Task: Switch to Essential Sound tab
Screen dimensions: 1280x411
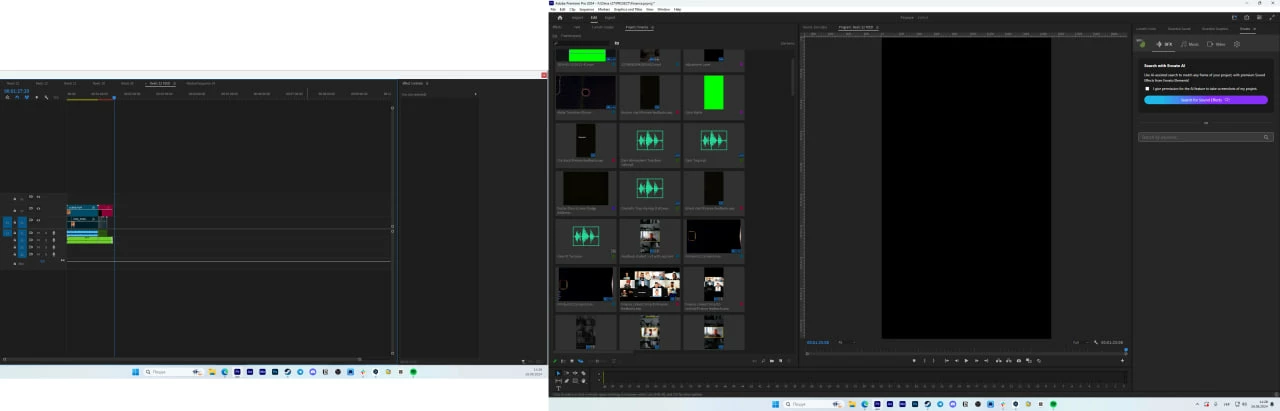Action: coord(1180,28)
